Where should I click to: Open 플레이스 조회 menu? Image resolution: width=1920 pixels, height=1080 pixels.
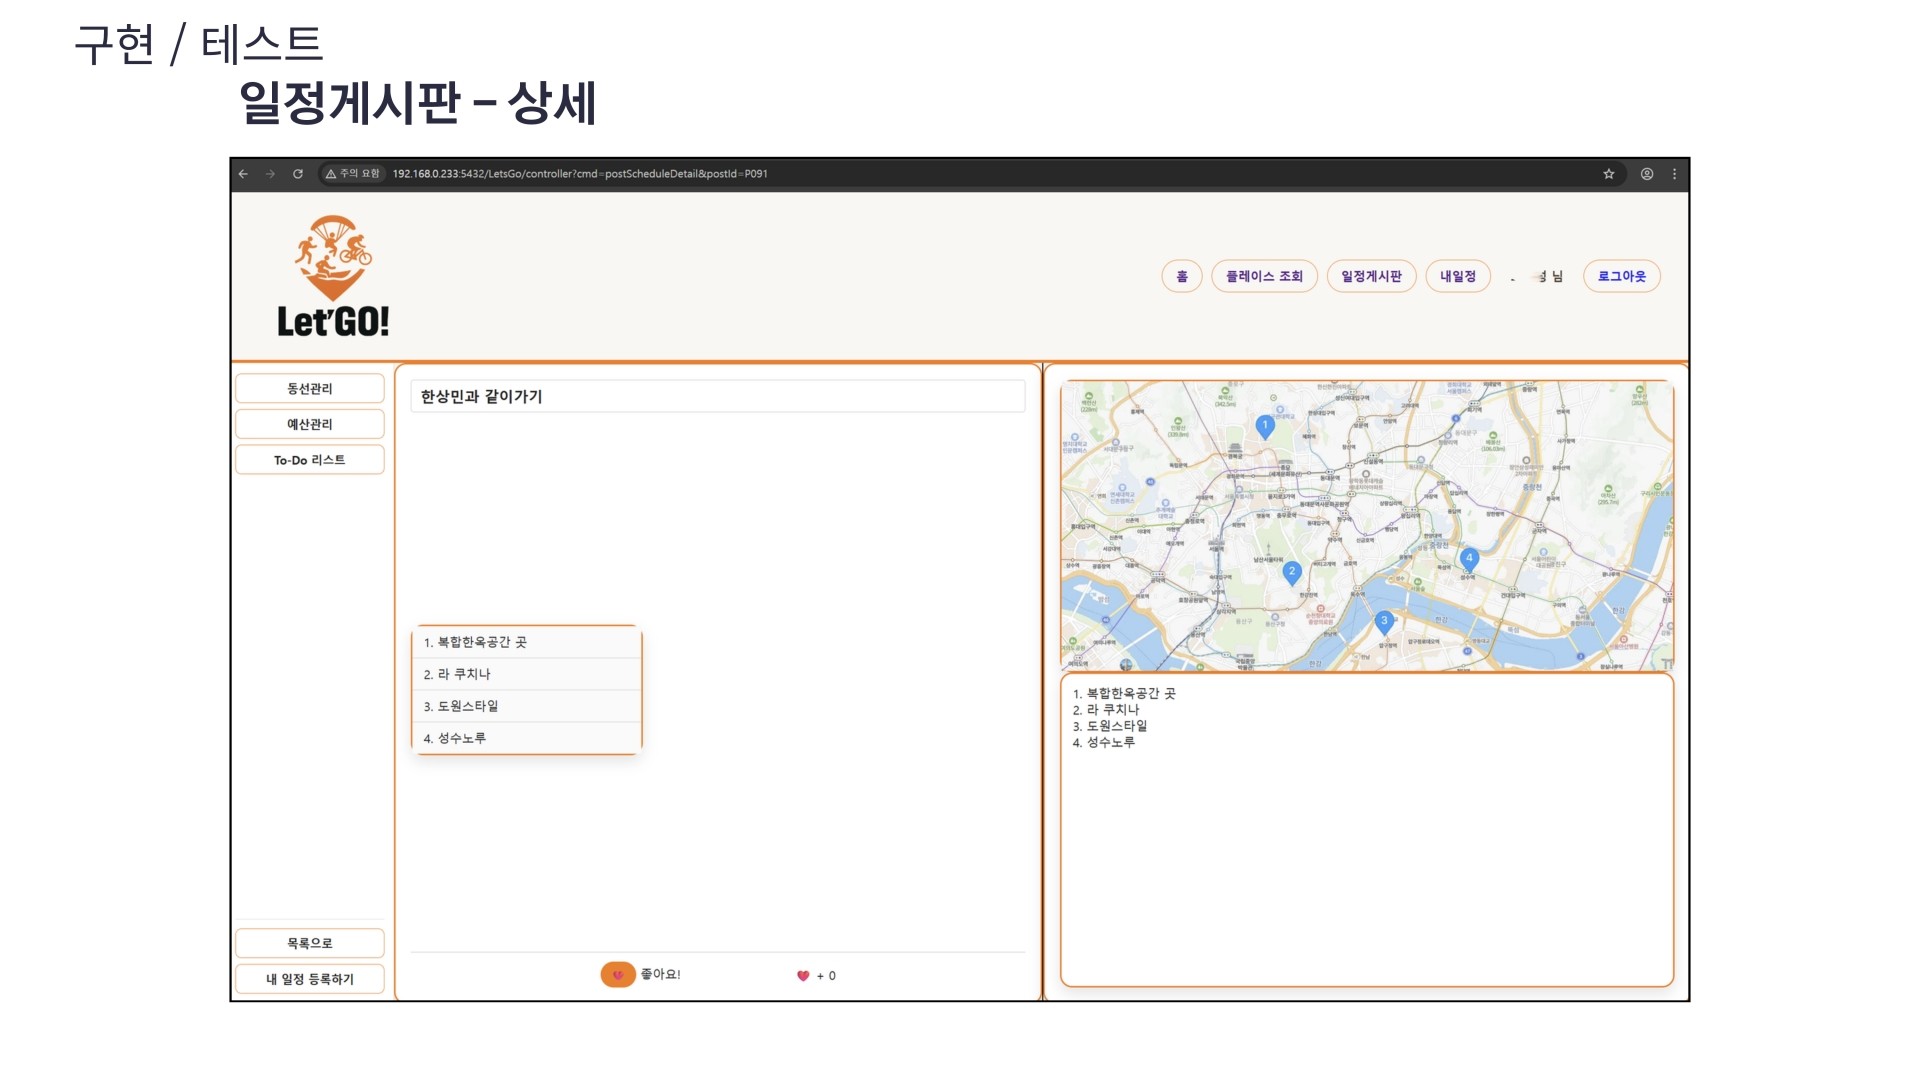(x=1264, y=277)
